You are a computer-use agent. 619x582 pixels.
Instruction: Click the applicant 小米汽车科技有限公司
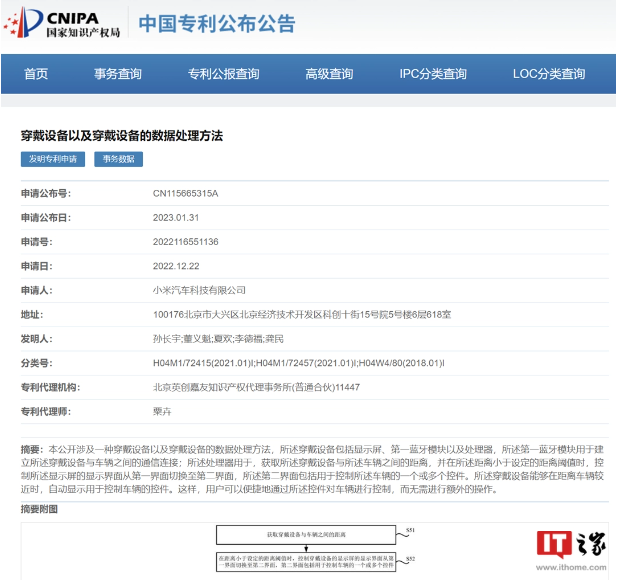click(x=199, y=290)
